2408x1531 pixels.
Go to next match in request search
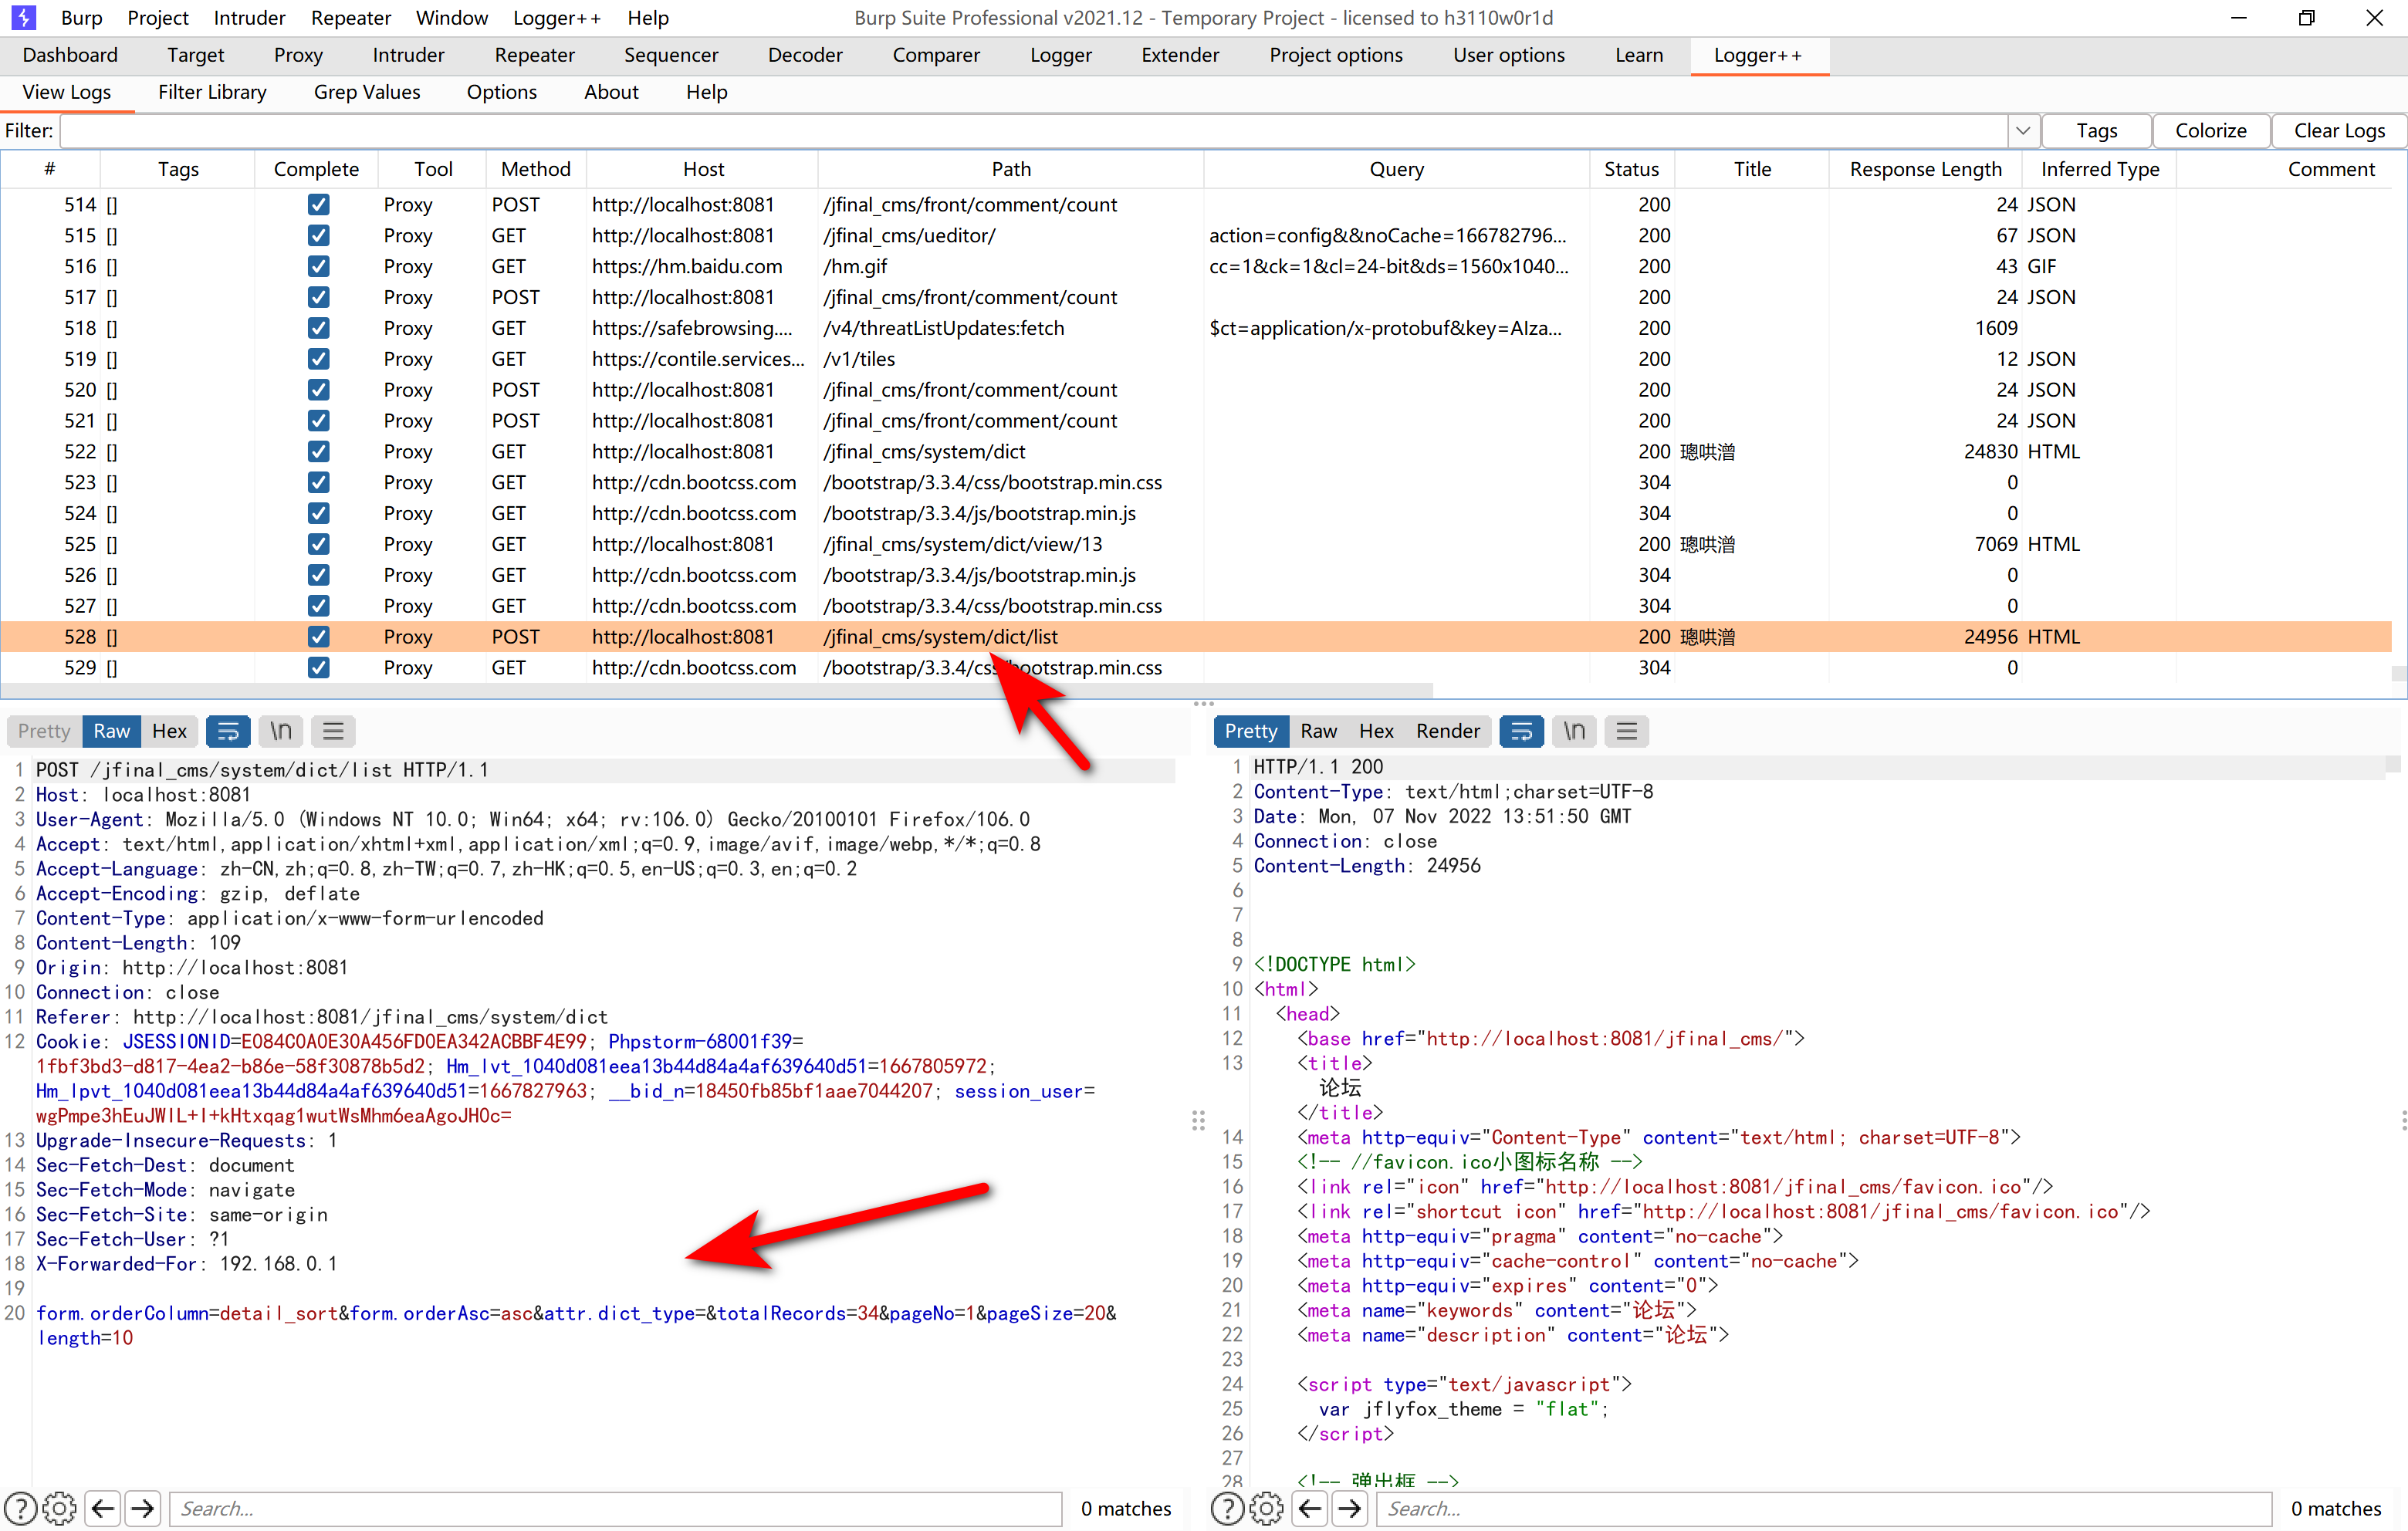(x=143, y=1507)
